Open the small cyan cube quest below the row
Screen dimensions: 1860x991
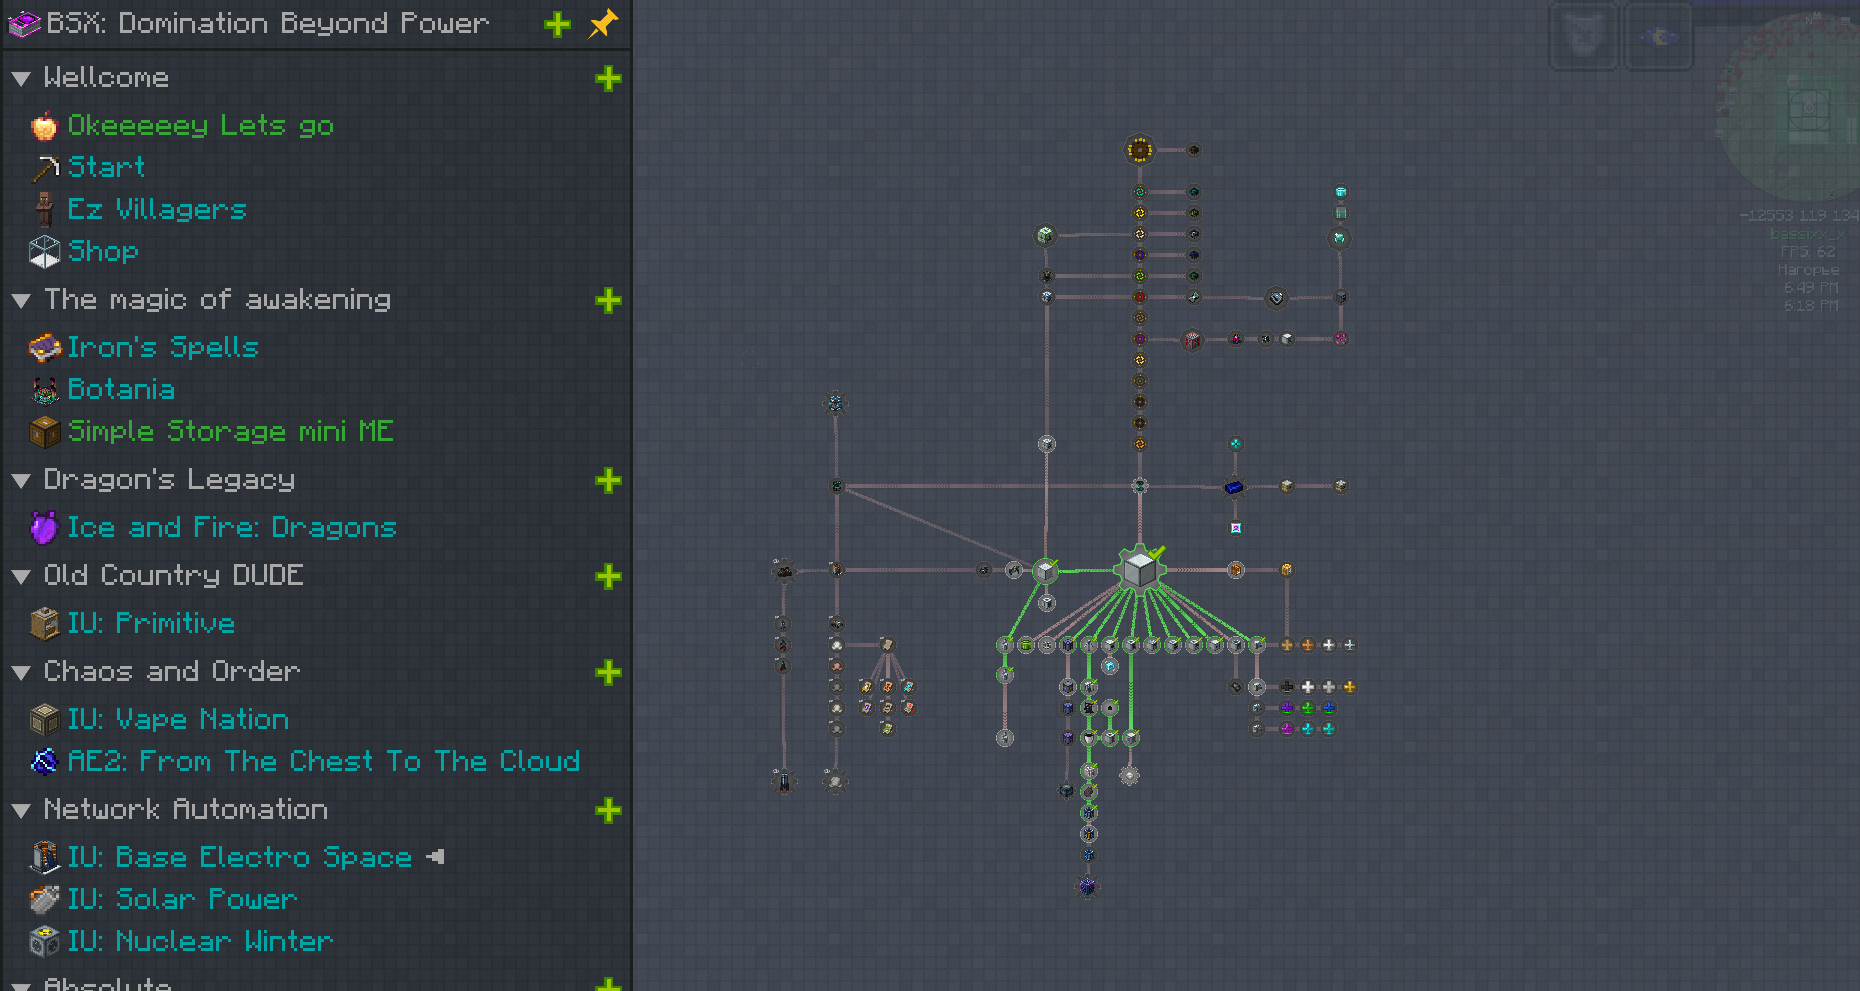pyautogui.click(x=1110, y=666)
